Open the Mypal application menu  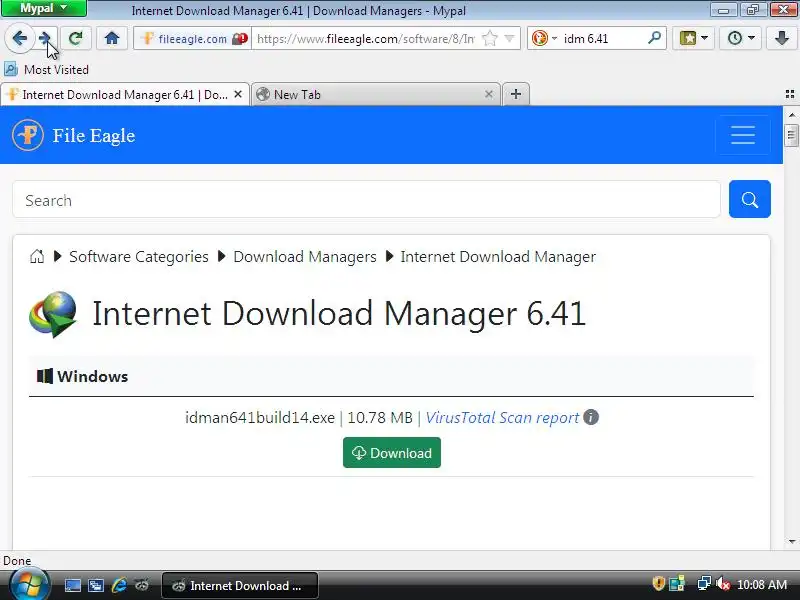[43, 8]
